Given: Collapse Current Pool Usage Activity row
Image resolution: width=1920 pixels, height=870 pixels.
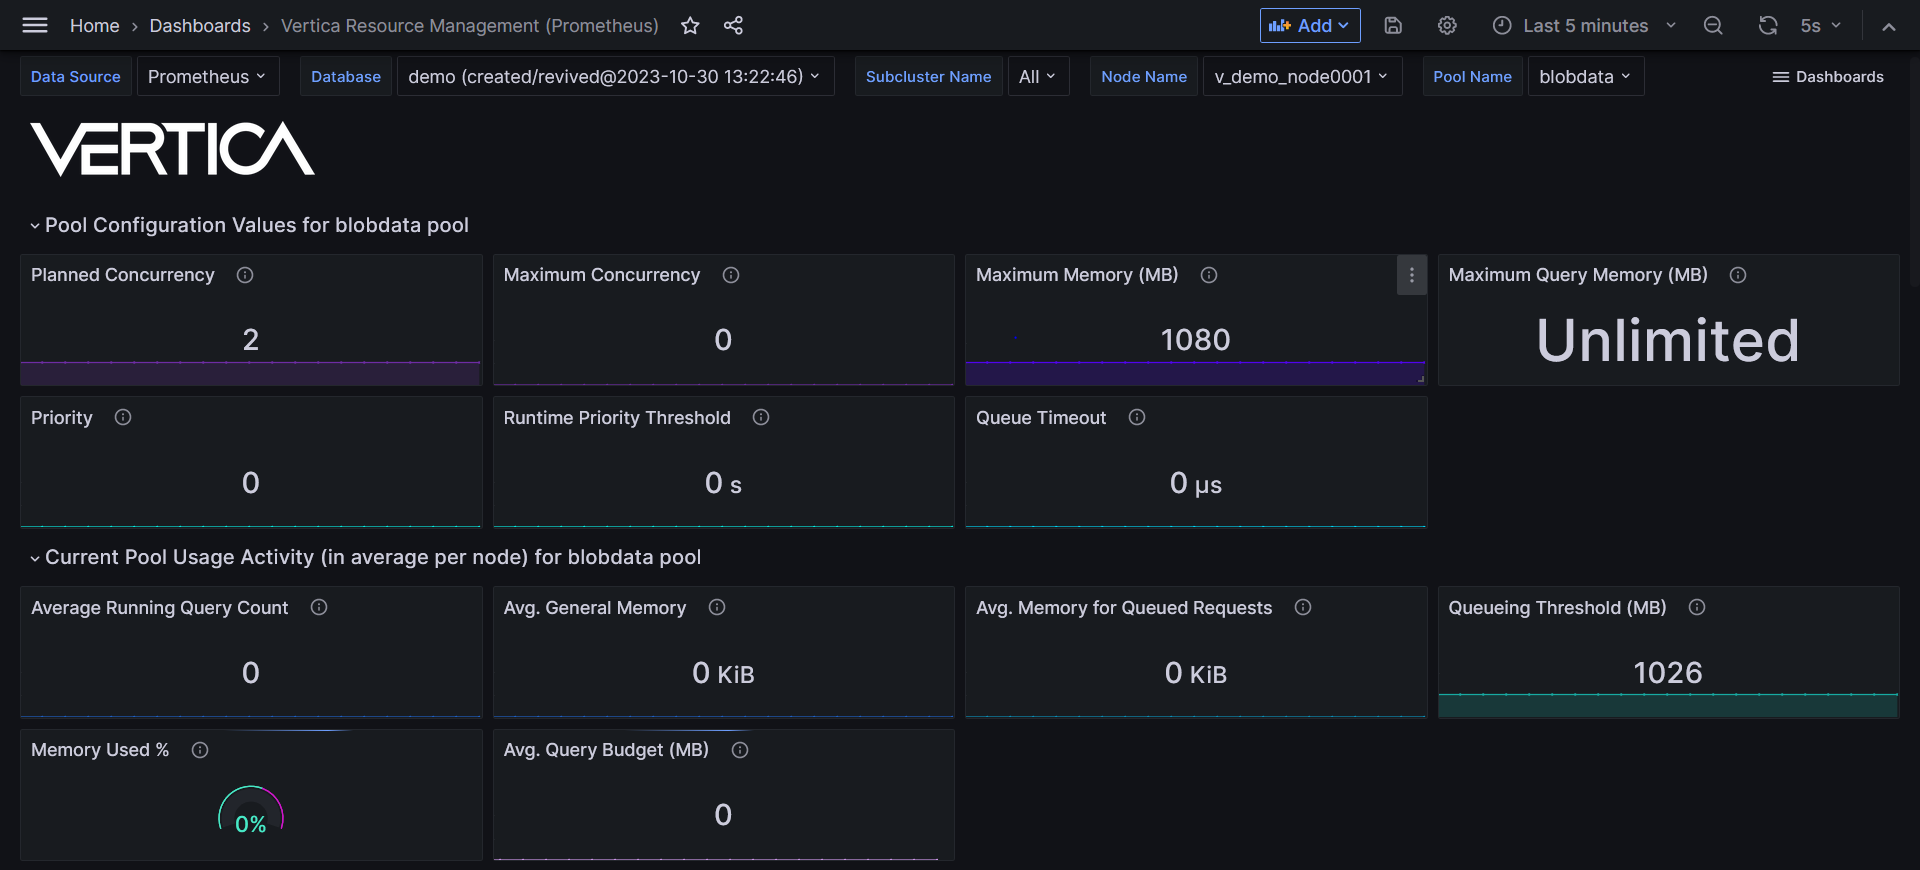Looking at the screenshot, I should click(x=35, y=558).
